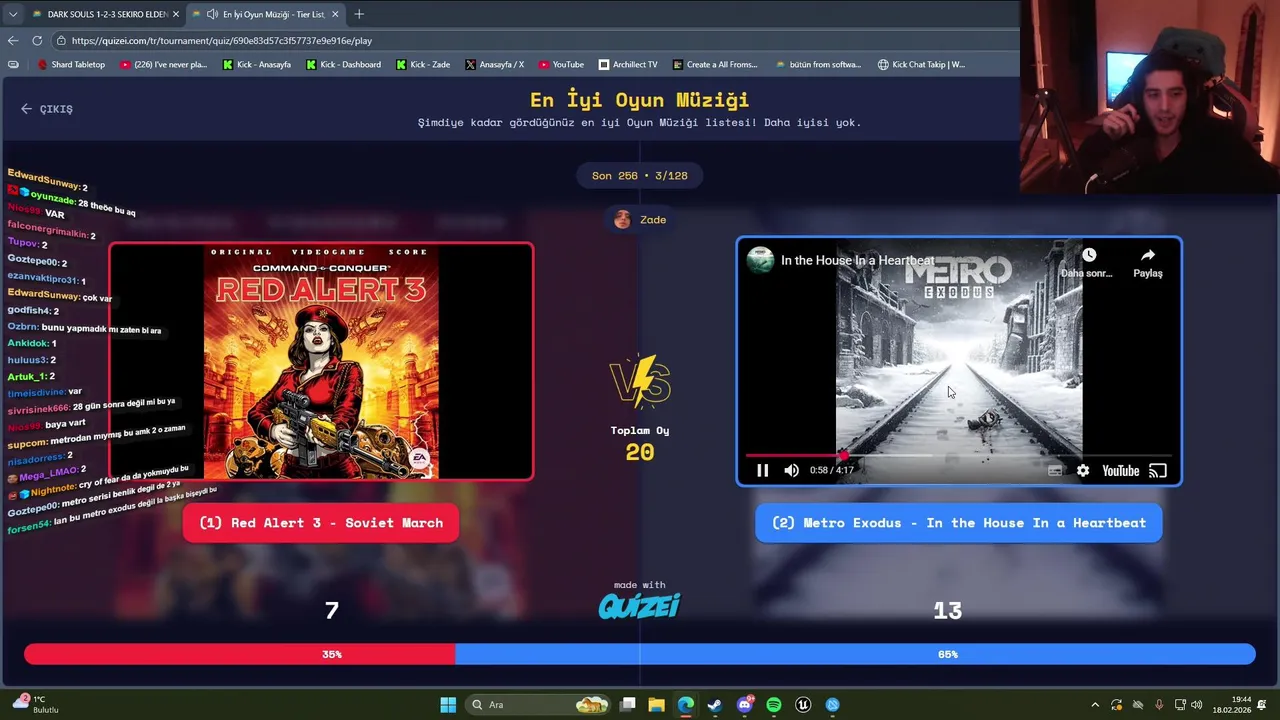Viewport: 1280px width, 720px height.
Task: Open YouTube player settings gear
Action: click(x=1083, y=470)
